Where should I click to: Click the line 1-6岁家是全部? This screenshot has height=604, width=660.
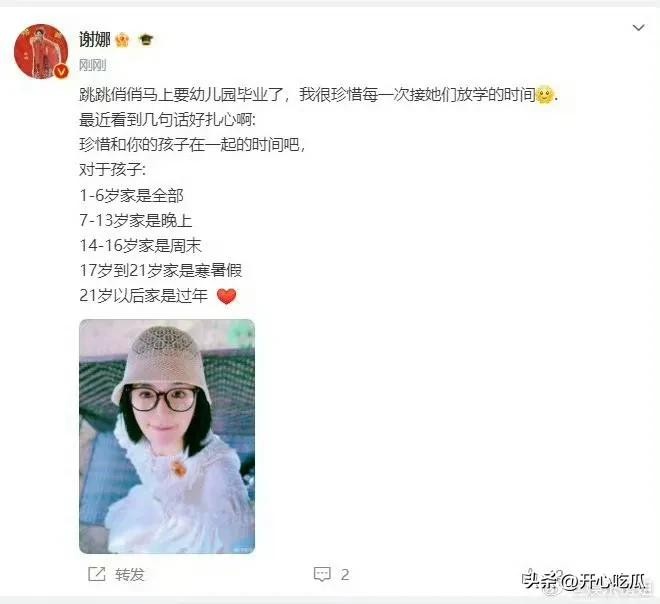[132, 196]
